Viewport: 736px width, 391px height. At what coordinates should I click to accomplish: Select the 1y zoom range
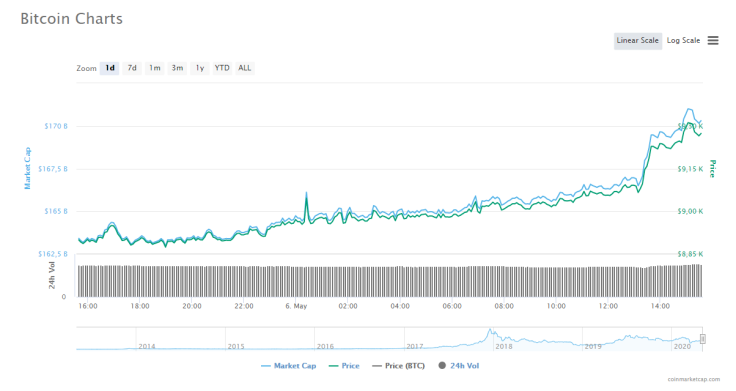pyautogui.click(x=200, y=68)
